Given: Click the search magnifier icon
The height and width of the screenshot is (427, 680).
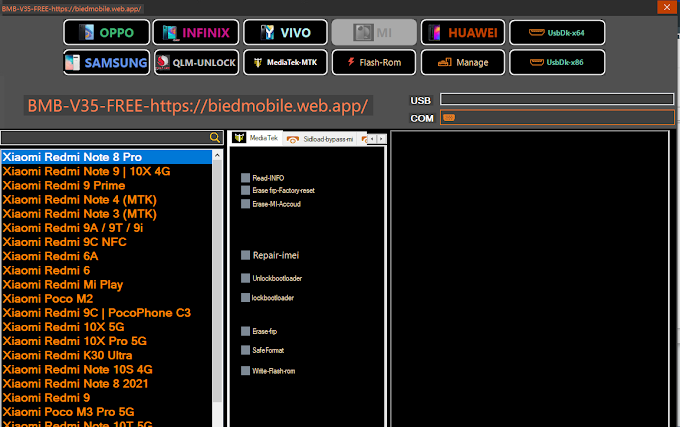Looking at the screenshot, I should tap(215, 137).
